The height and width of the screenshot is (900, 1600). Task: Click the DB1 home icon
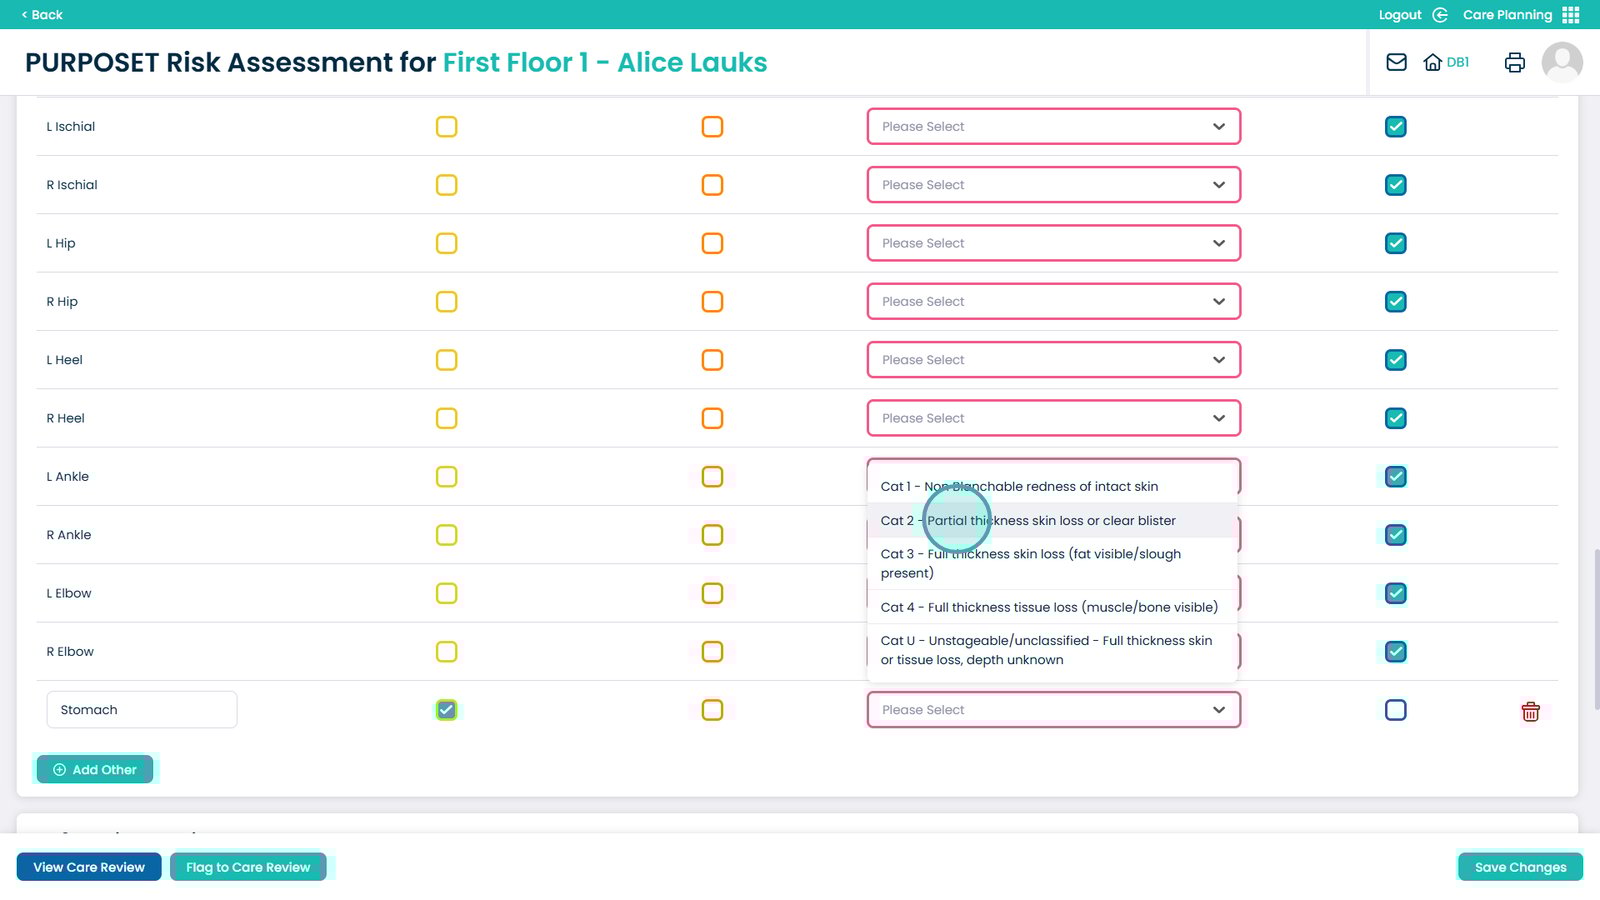pos(1433,63)
